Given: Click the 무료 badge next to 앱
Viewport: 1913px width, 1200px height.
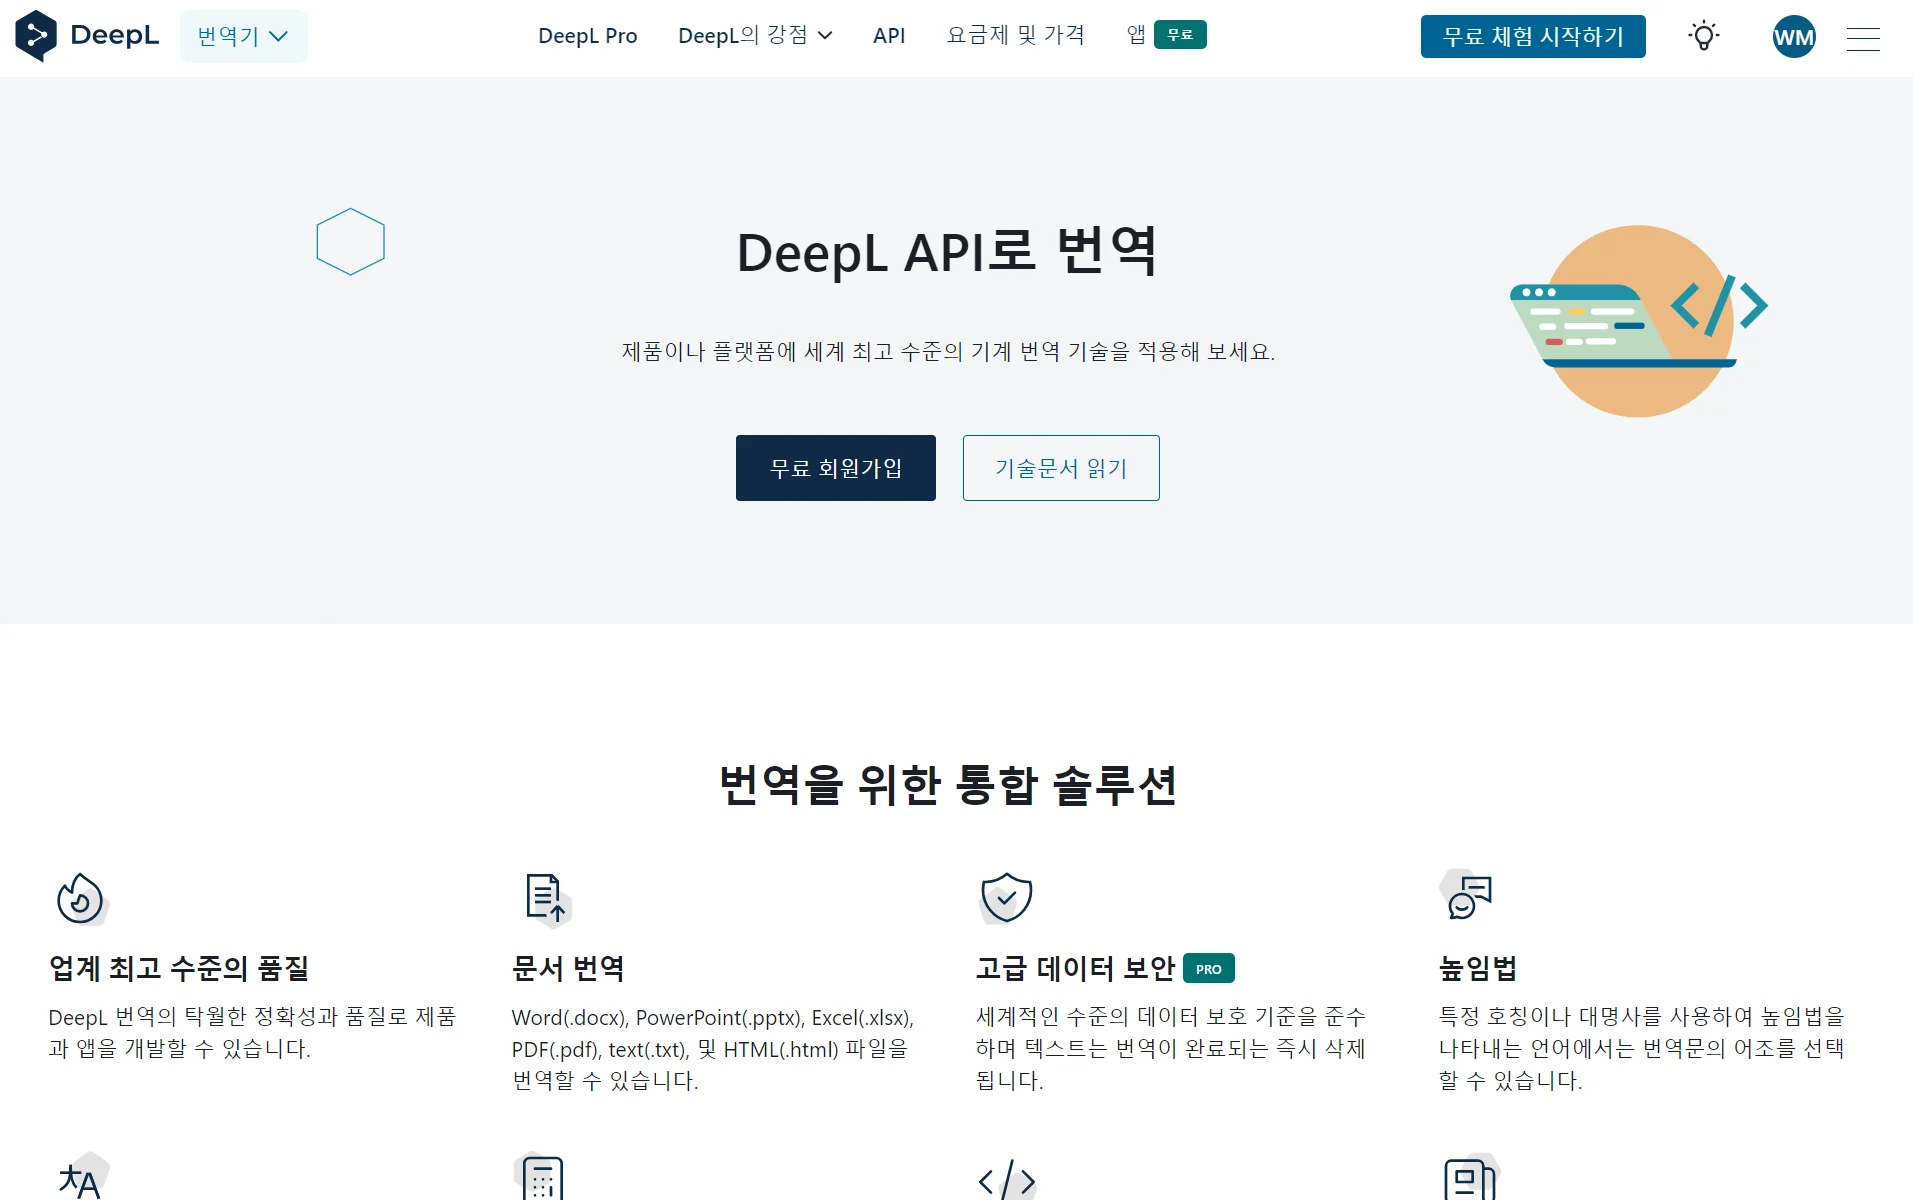Looking at the screenshot, I should [x=1180, y=35].
